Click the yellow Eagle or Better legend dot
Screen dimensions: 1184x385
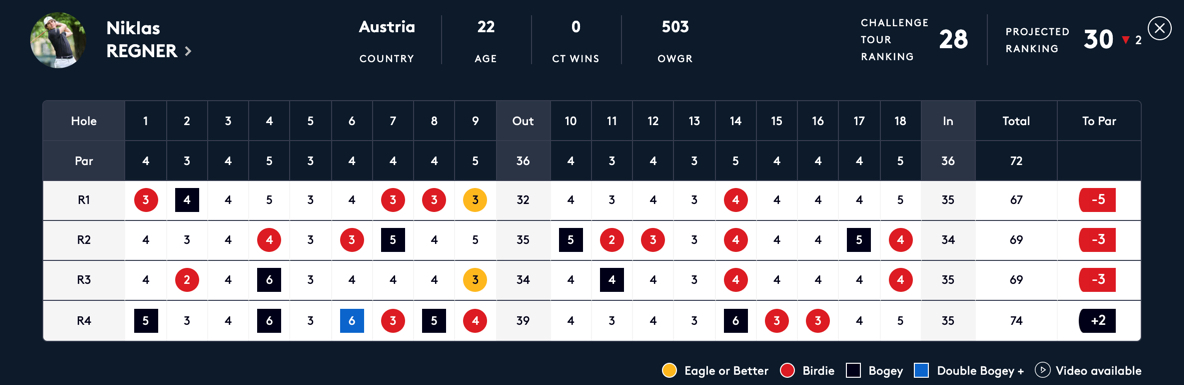click(668, 371)
